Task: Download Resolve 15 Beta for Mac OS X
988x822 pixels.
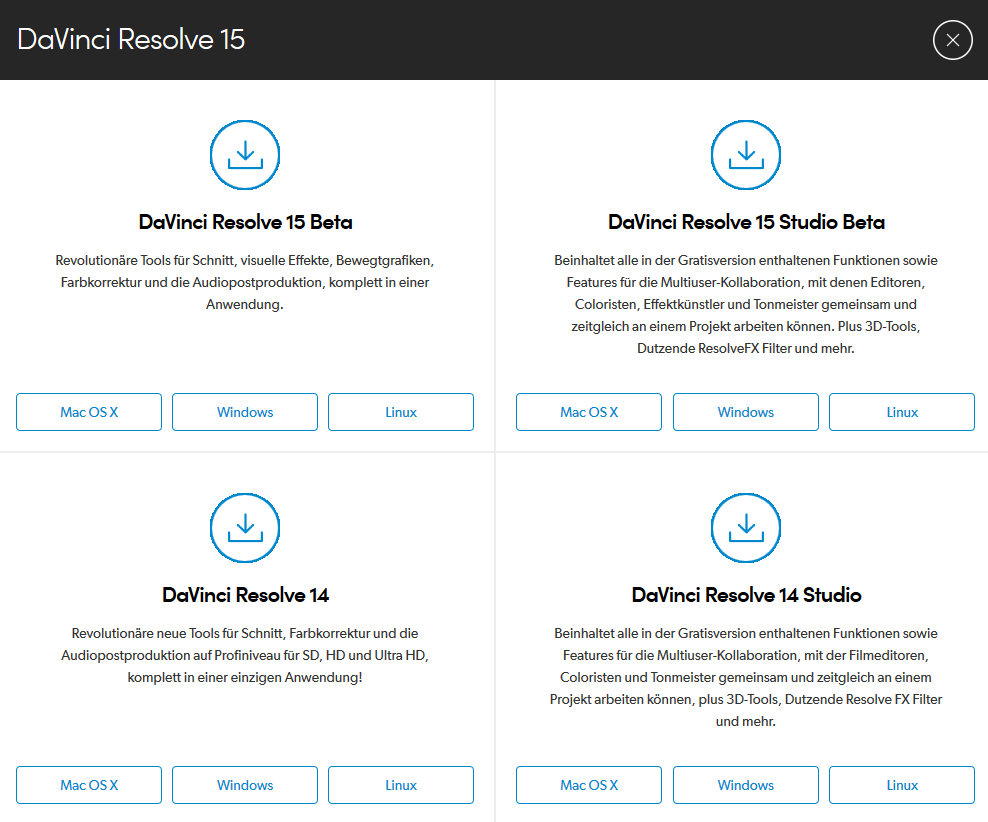Action: 89,412
